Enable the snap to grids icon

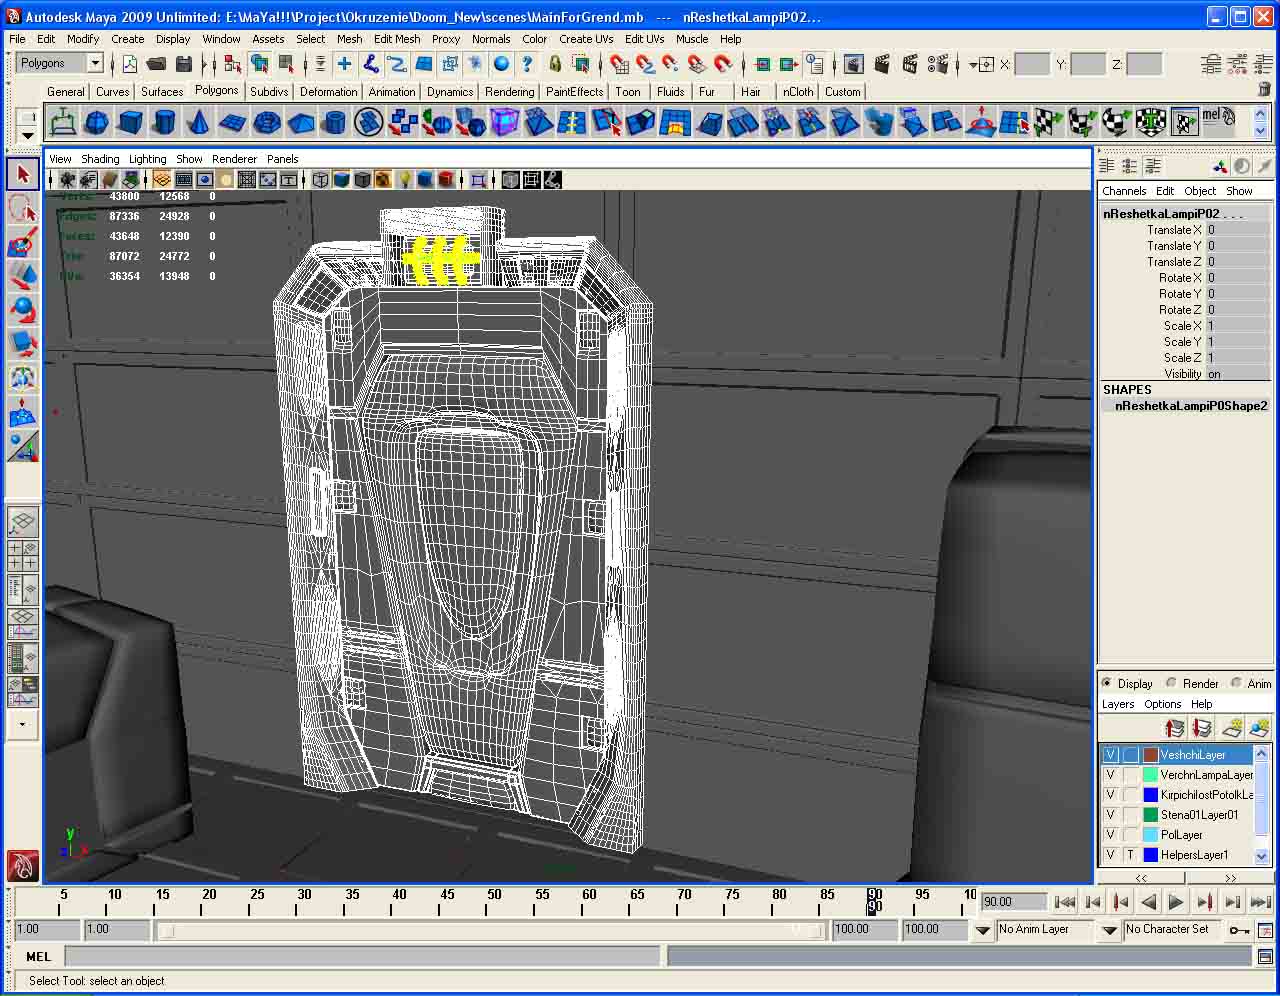620,64
